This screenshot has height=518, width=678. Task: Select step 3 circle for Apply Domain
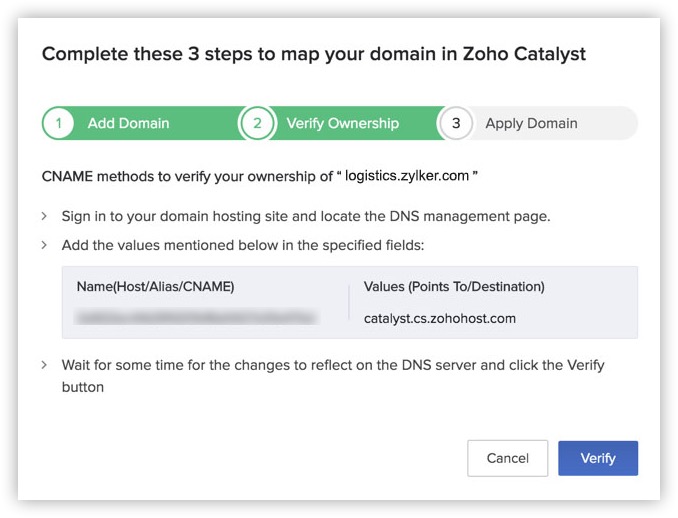(456, 123)
